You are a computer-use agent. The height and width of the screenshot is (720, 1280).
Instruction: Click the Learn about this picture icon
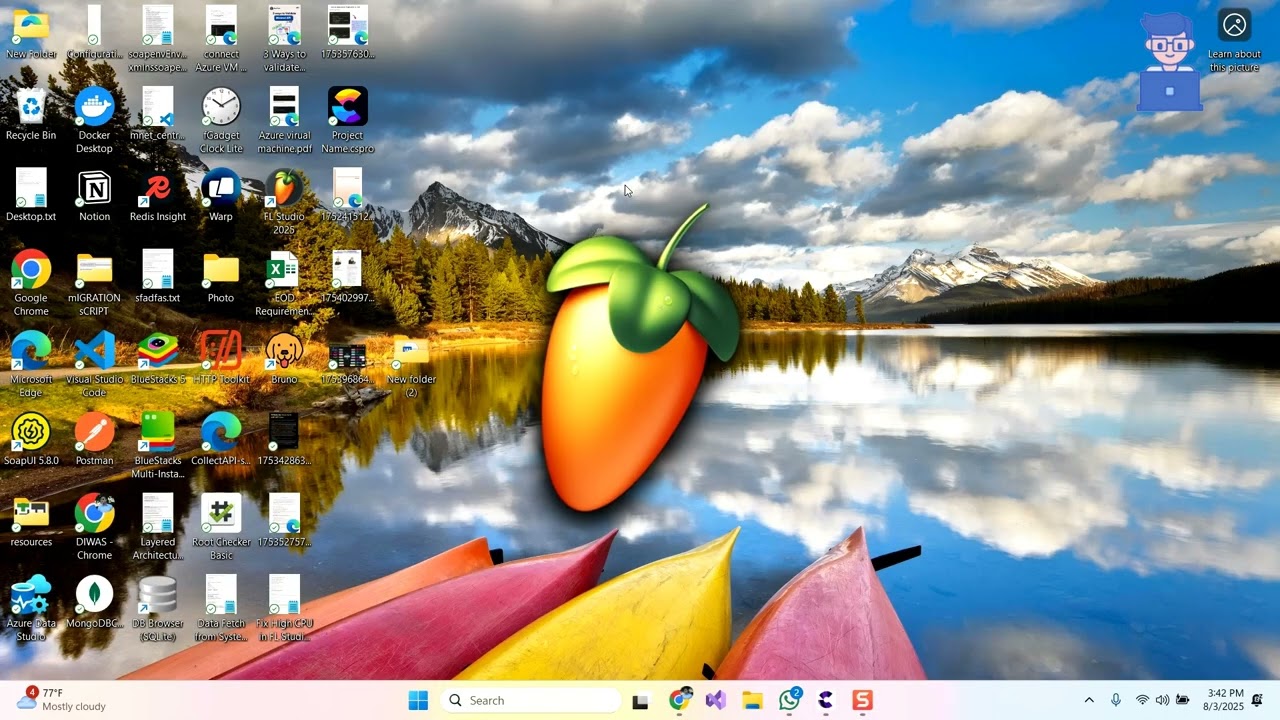pos(1234,25)
